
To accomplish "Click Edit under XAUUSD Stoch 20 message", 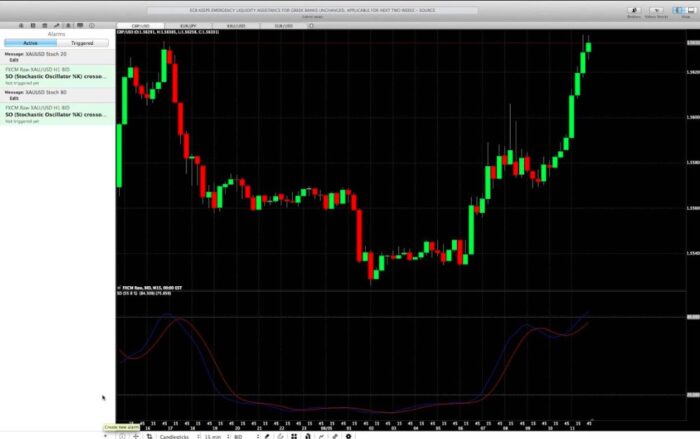I will tap(14, 60).
